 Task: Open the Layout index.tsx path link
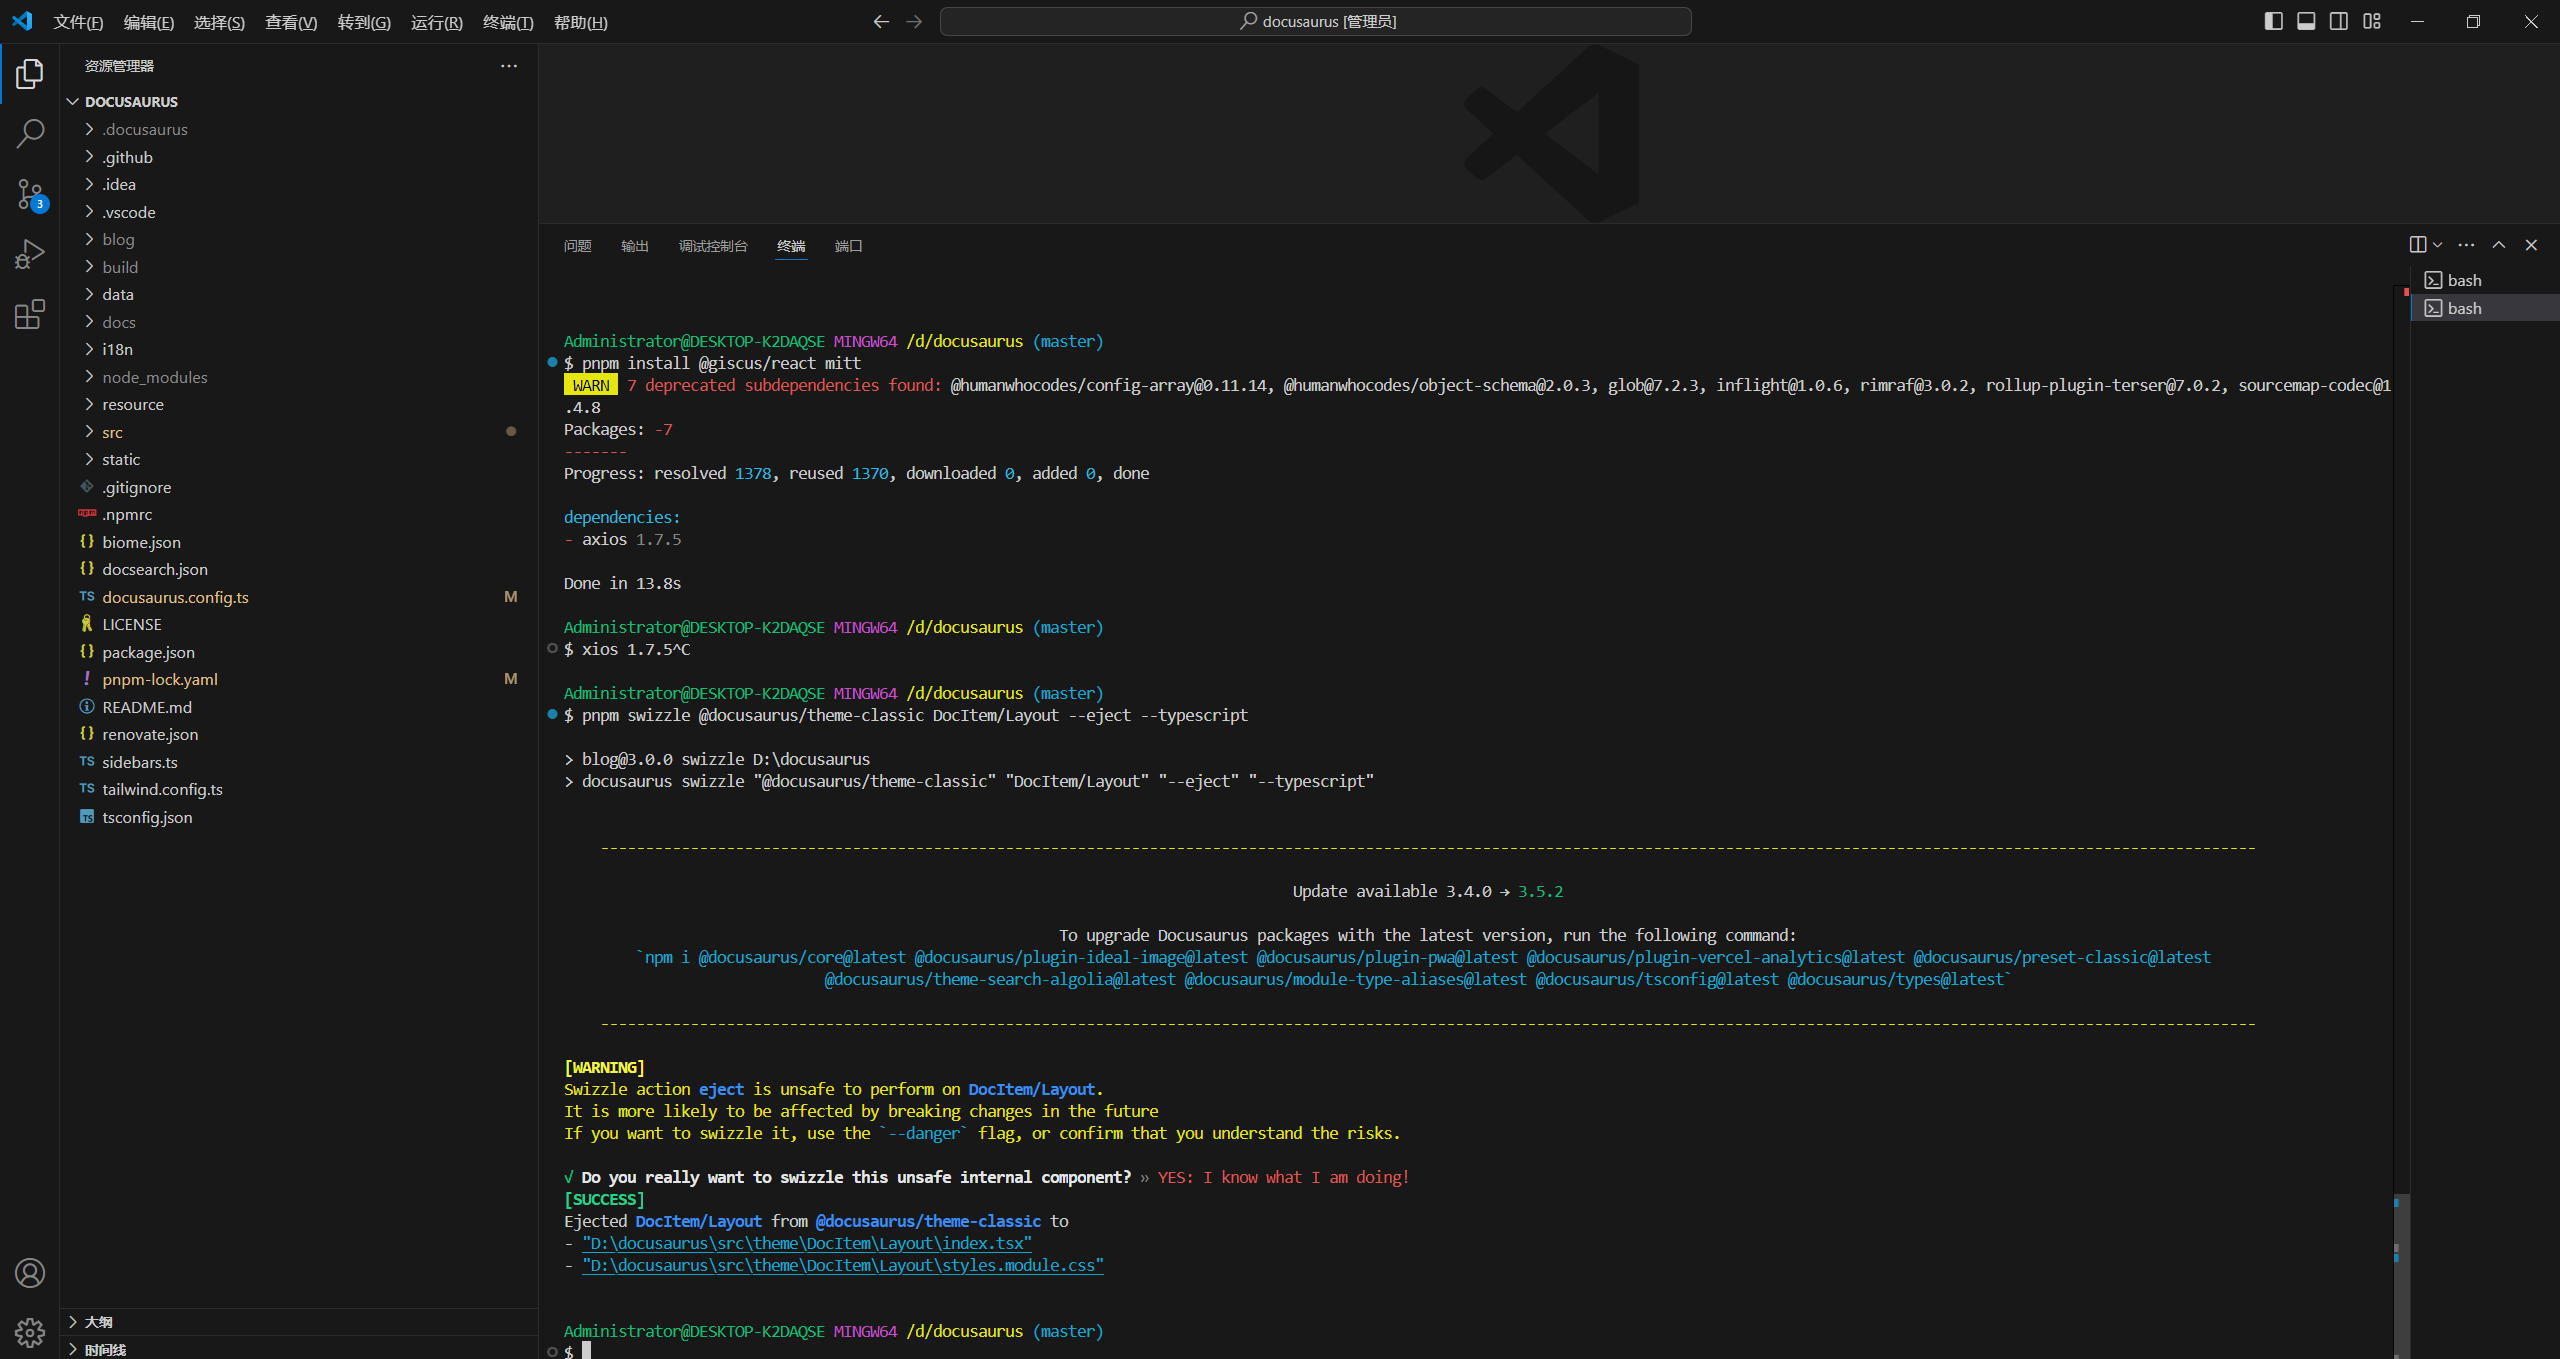(x=807, y=1243)
